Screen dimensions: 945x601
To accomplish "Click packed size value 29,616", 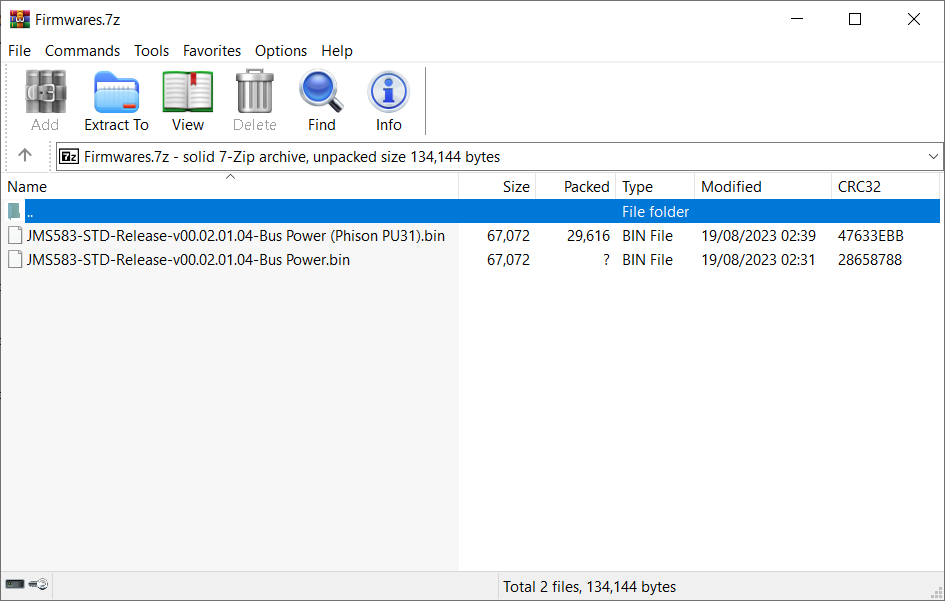I will point(588,236).
